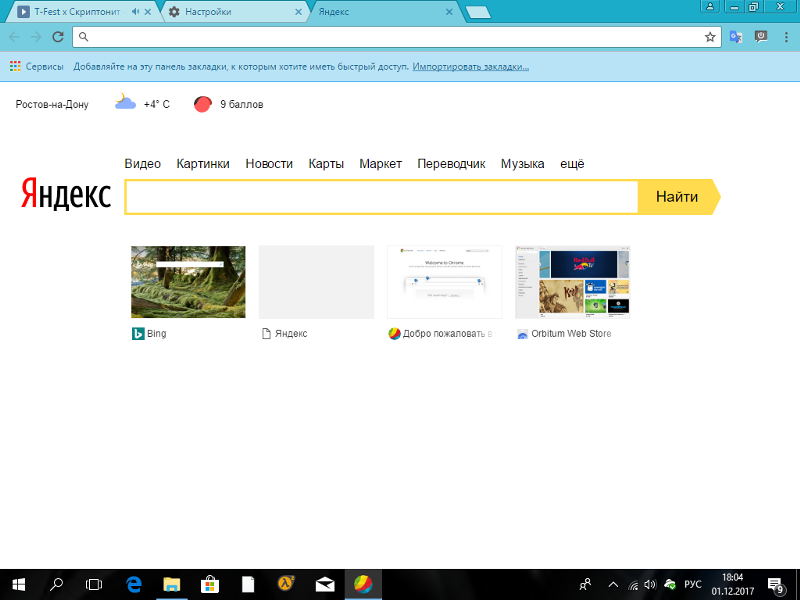Open the browser three-dot menu
The width and height of the screenshot is (800, 600).
pyautogui.click(x=786, y=37)
